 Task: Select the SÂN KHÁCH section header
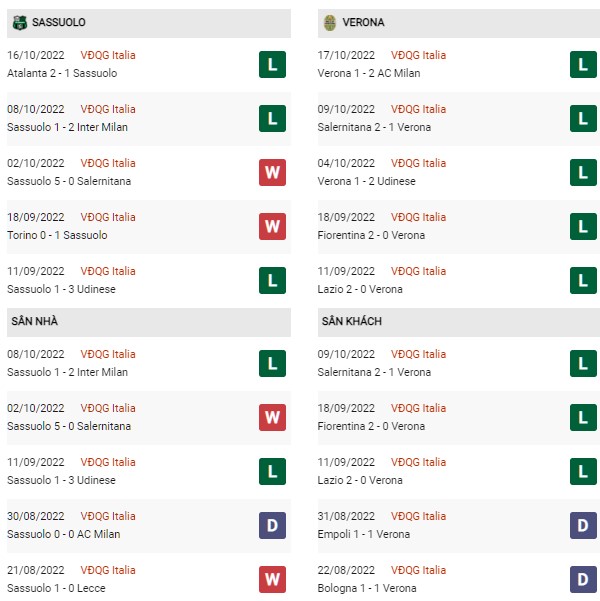point(459,322)
